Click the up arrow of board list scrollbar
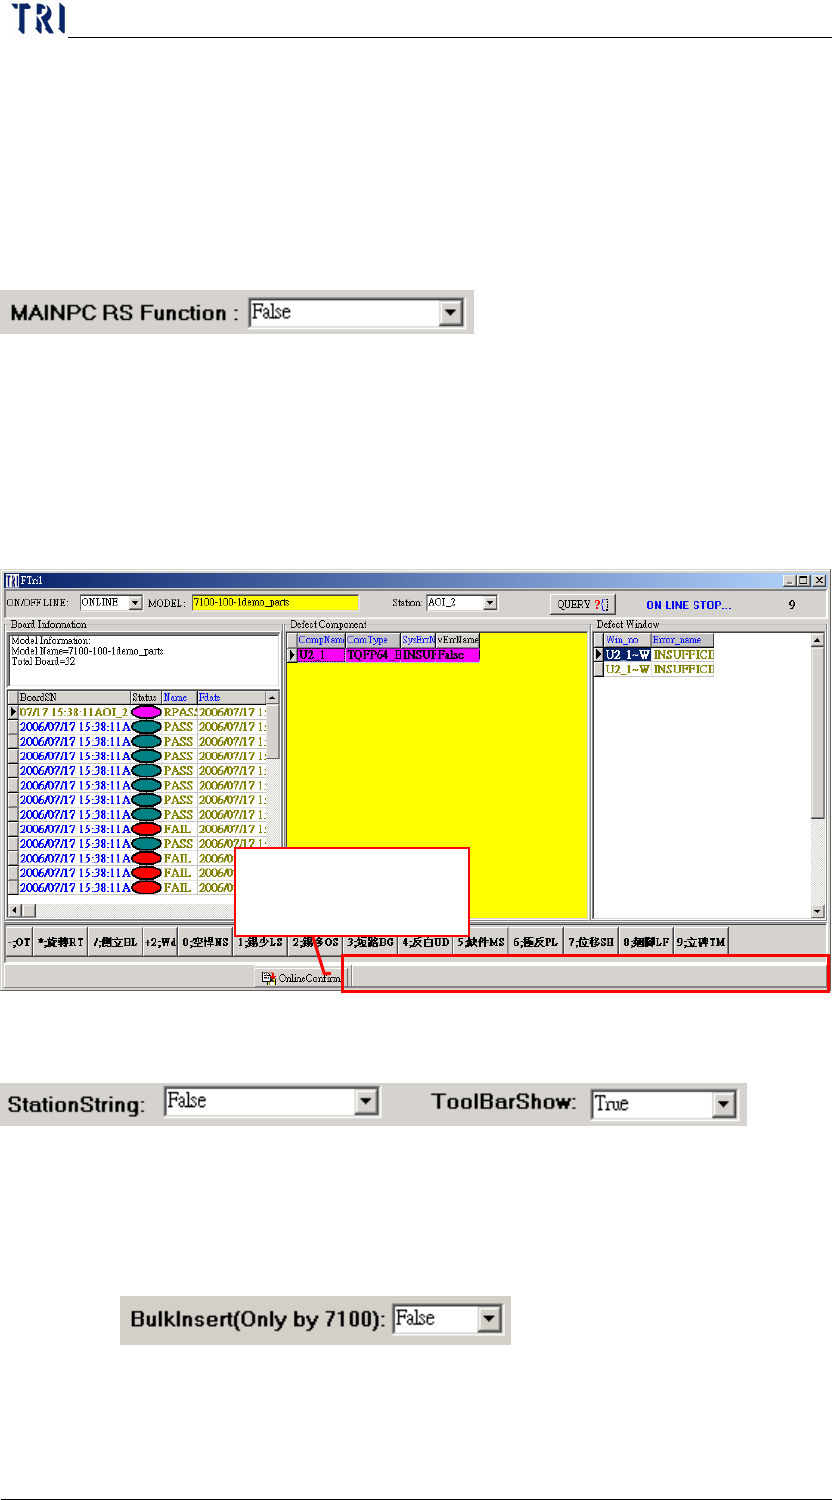832x1500 pixels. tap(272, 697)
